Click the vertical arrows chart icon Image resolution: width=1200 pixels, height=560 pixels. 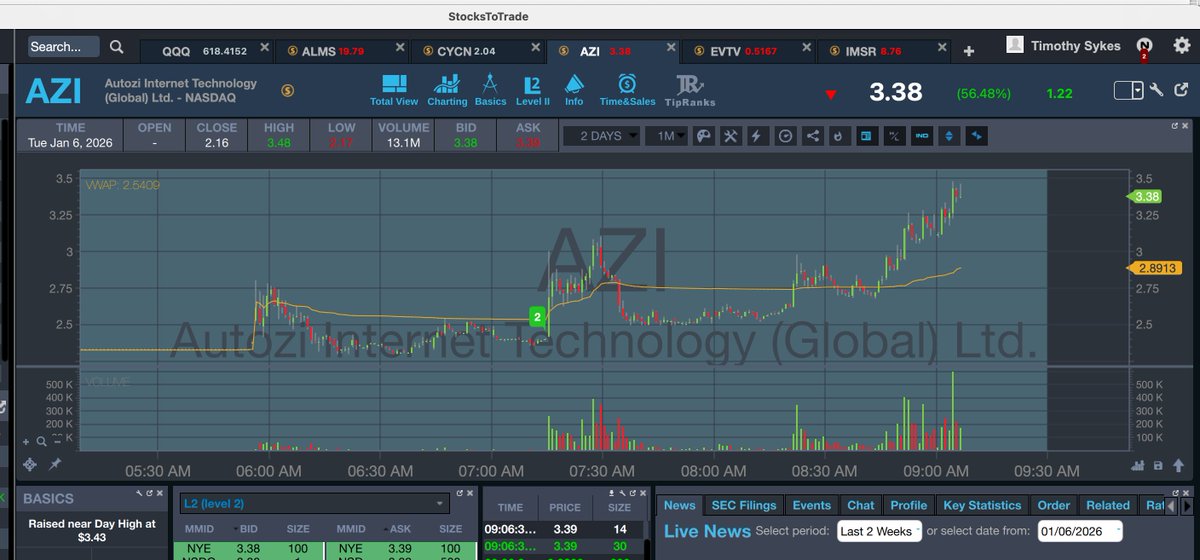click(948, 136)
